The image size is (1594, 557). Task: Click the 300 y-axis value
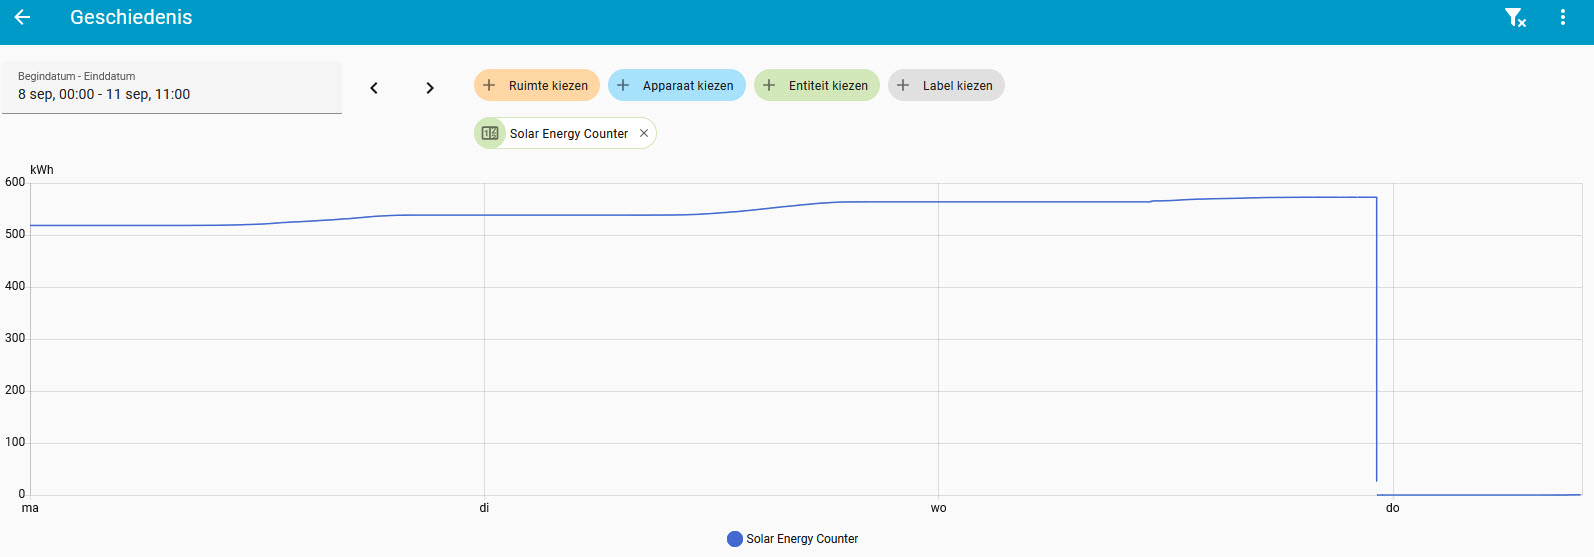[15, 338]
